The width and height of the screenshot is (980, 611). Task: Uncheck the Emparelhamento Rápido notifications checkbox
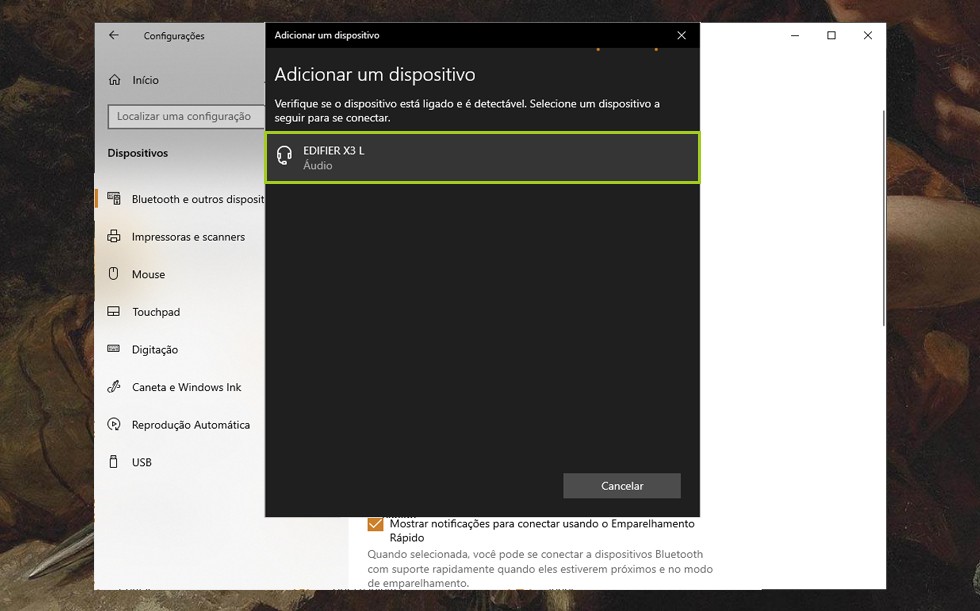(376, 524)
